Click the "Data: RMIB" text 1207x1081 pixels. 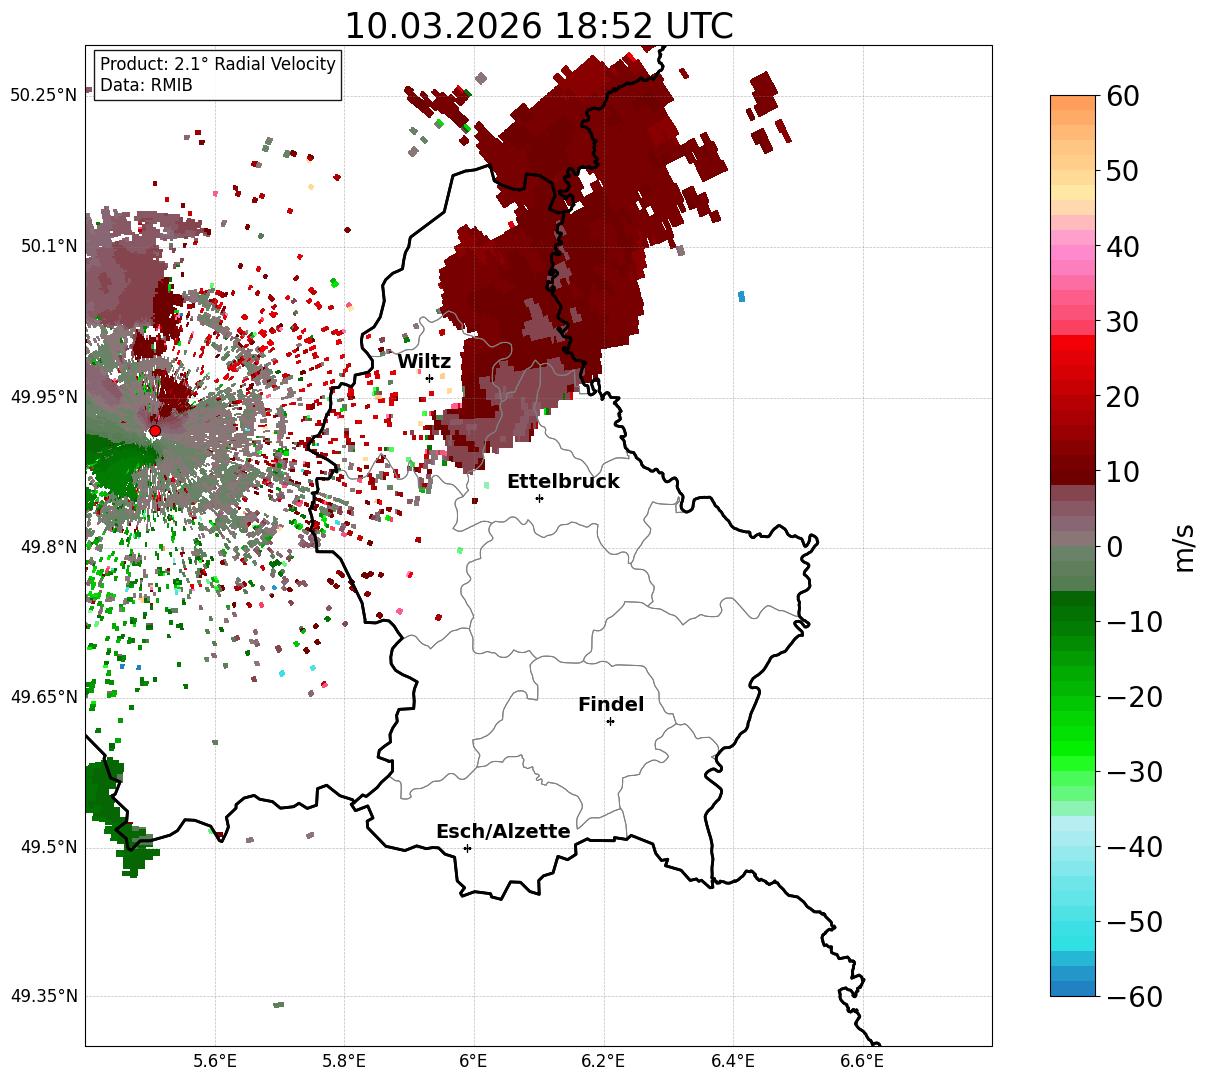coord(146,85)
